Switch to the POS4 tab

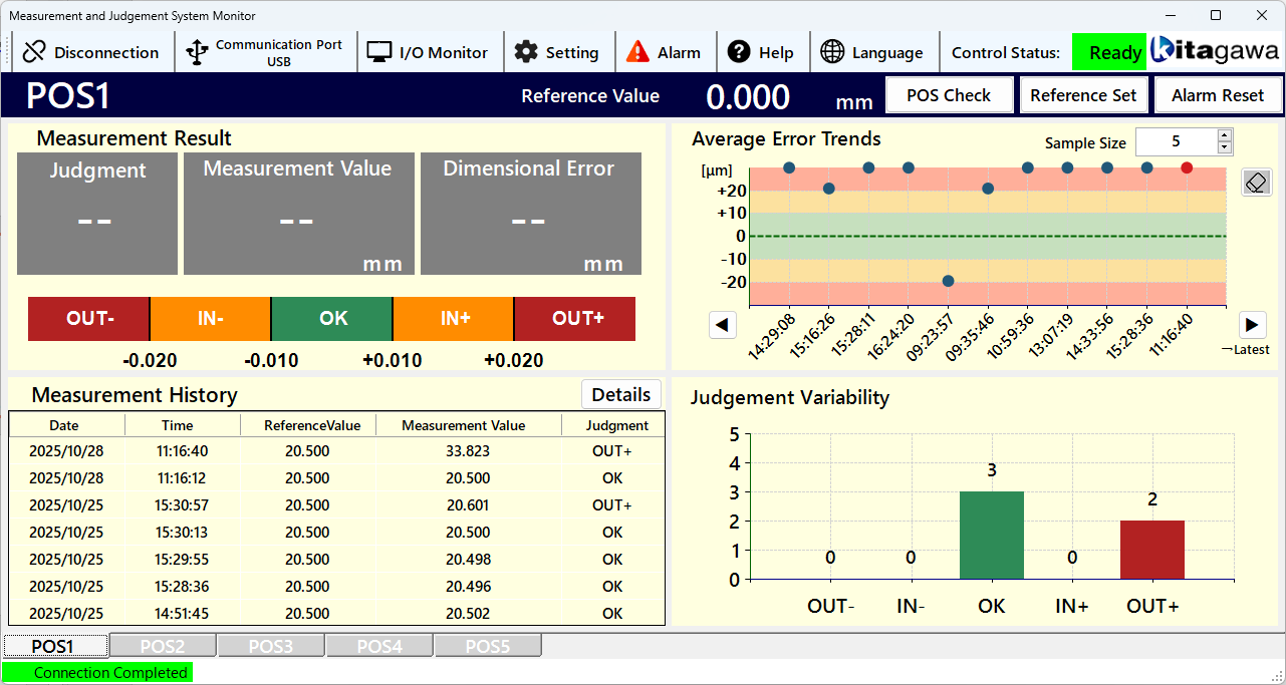379,646
